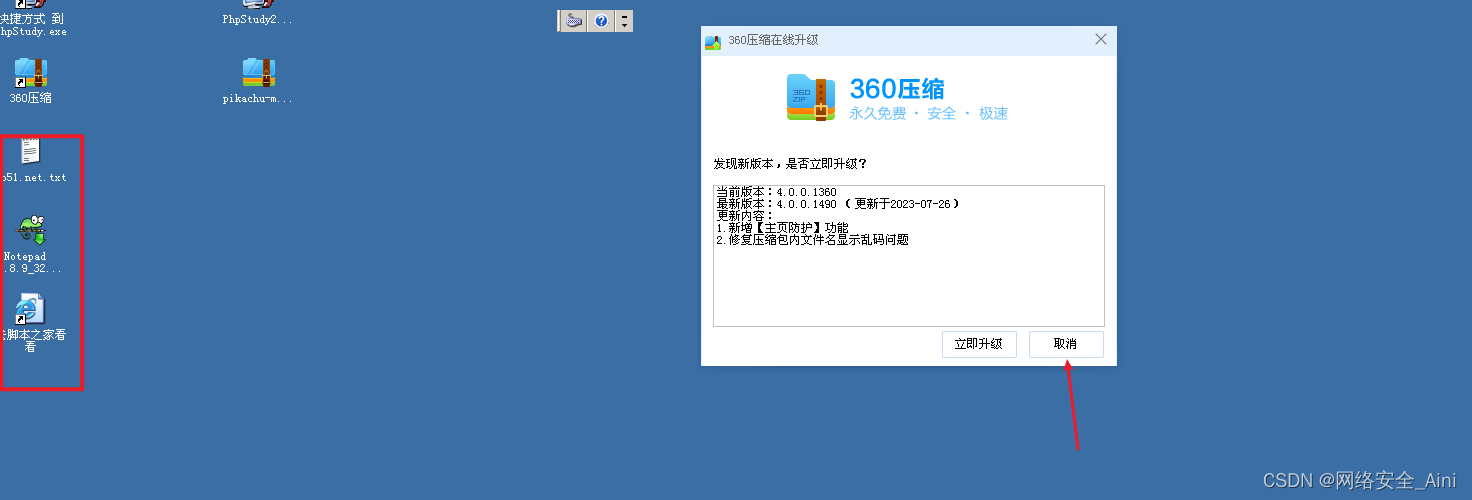Image resolution: width=1472 pixels, height=500 pixels.
Task: Click the 当前版本：4.0.0.1360 line
Action: (x=776, y=192)
